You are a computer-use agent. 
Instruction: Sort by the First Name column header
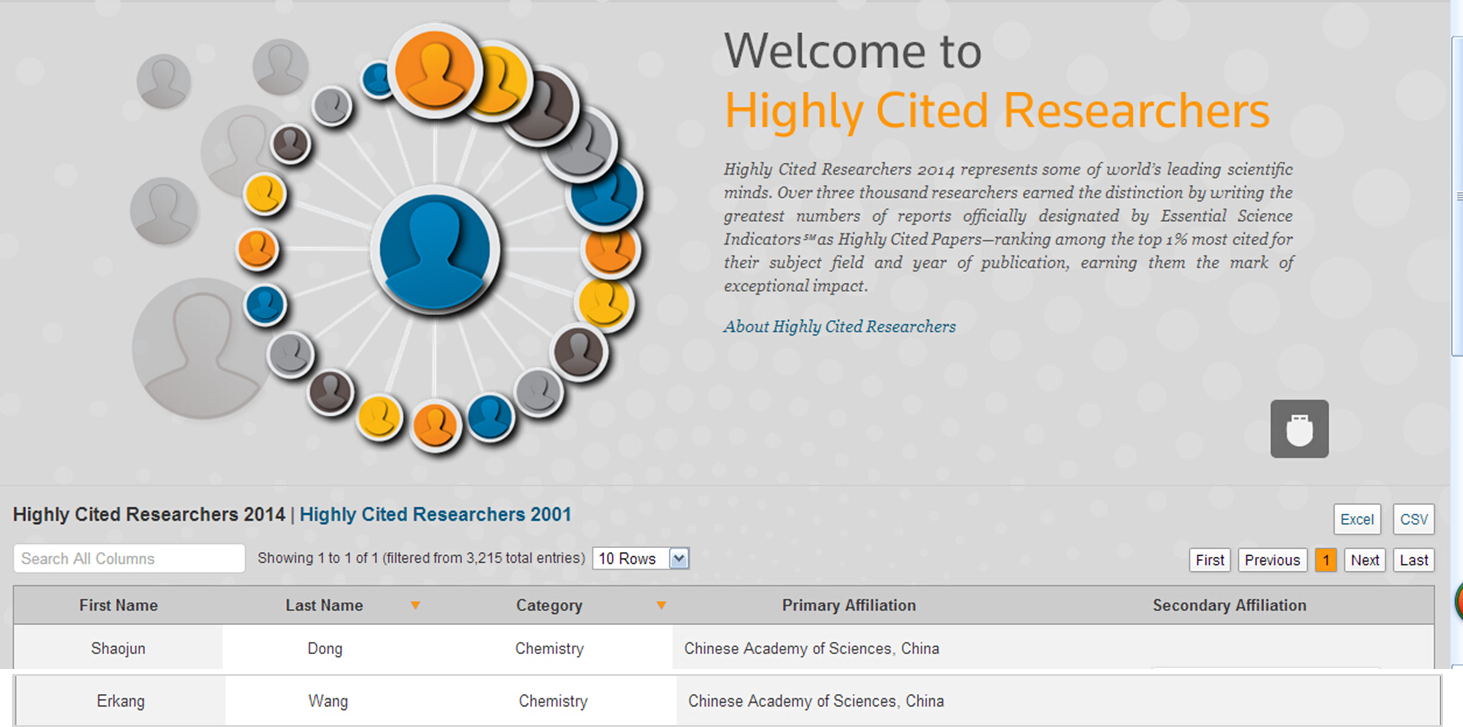pos(118,605)
